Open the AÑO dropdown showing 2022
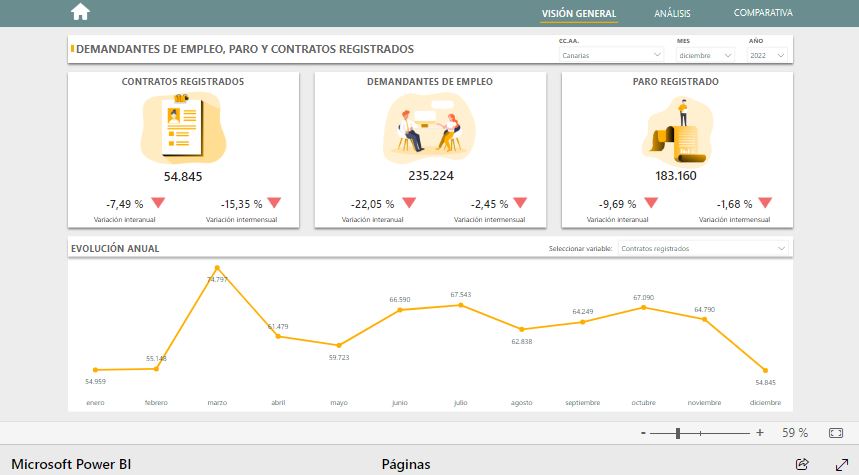This screenshot has width=859, height=475. point(767,55)
